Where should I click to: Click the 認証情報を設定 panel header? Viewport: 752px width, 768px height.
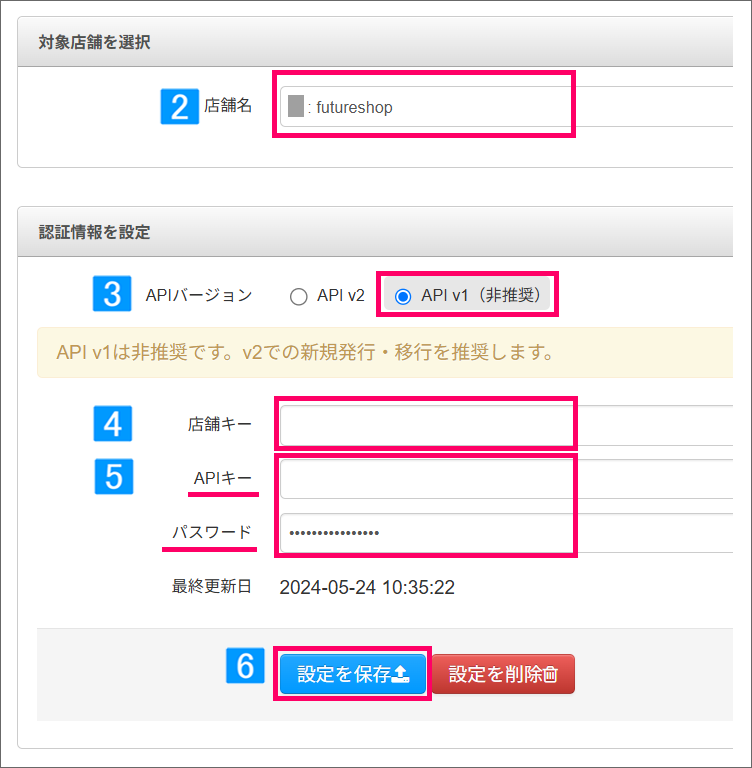[x=375, y=232]
